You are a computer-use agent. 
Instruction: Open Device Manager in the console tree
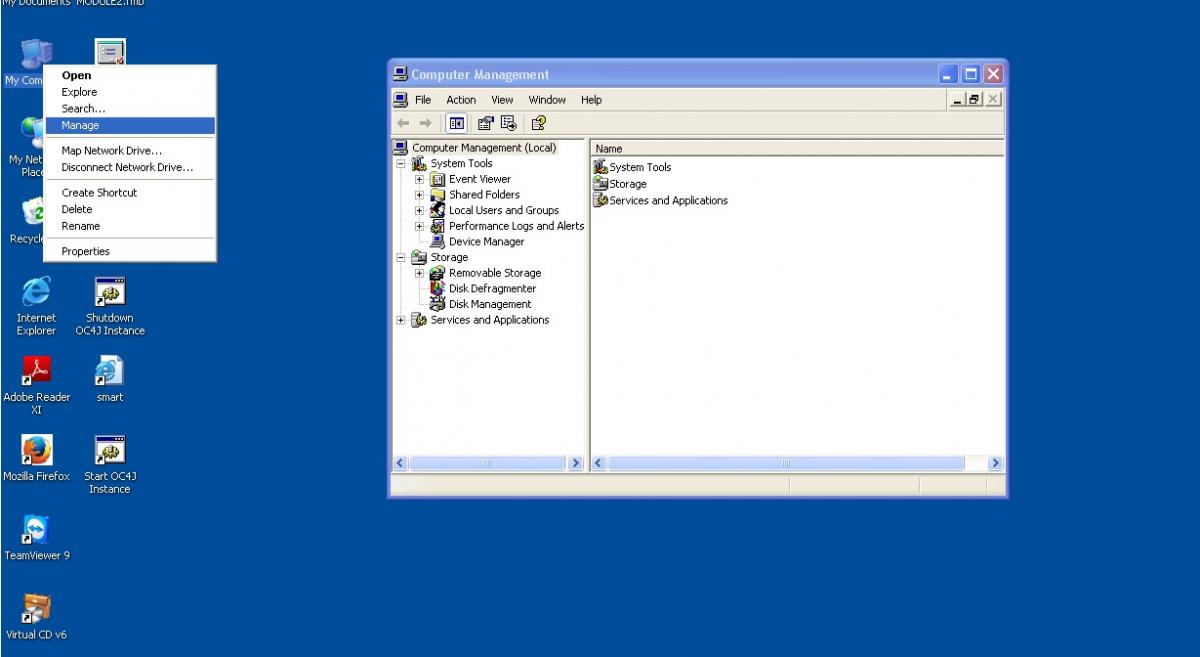coord(486,242)
